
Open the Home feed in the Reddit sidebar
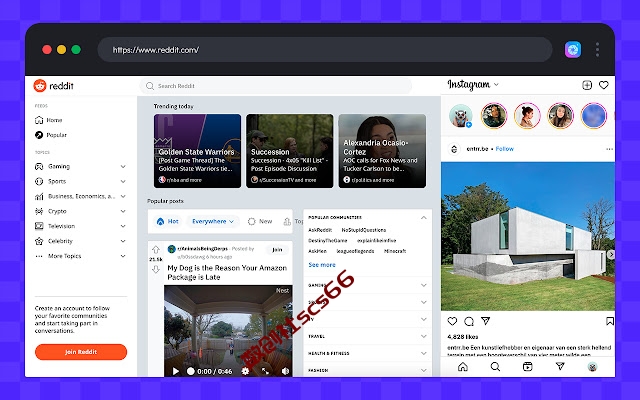[x=49, y=120]
